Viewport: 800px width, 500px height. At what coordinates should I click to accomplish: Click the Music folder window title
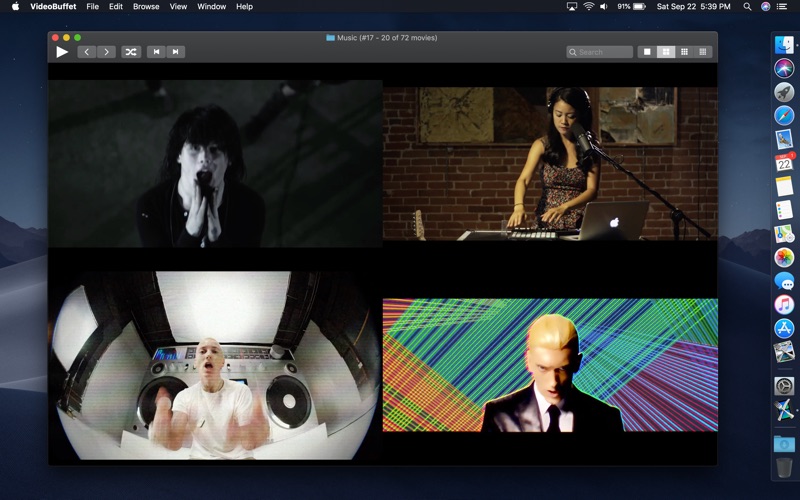[382, 38]
